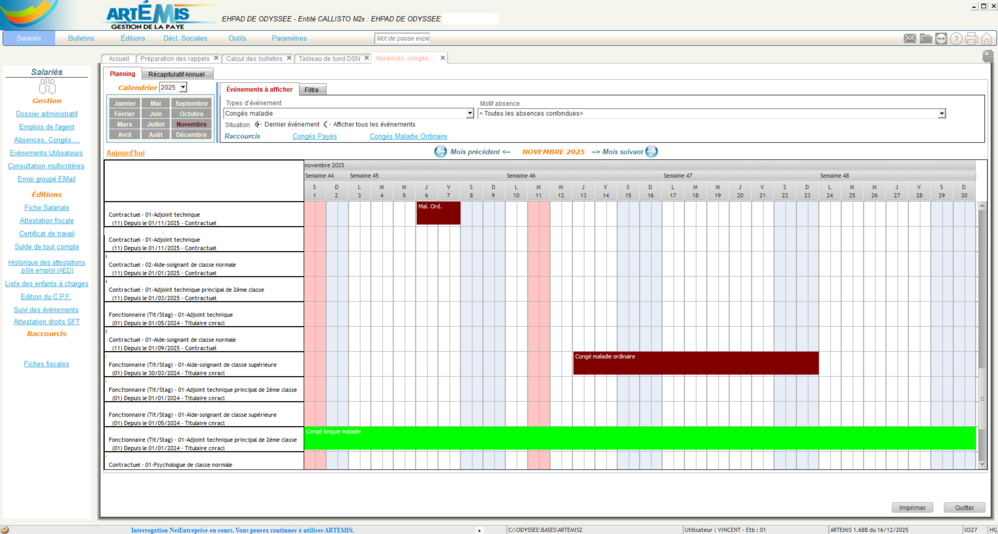Switch to the Récapitulatif Annuel tab
998x534 pixels.
(x=175, y=74)
